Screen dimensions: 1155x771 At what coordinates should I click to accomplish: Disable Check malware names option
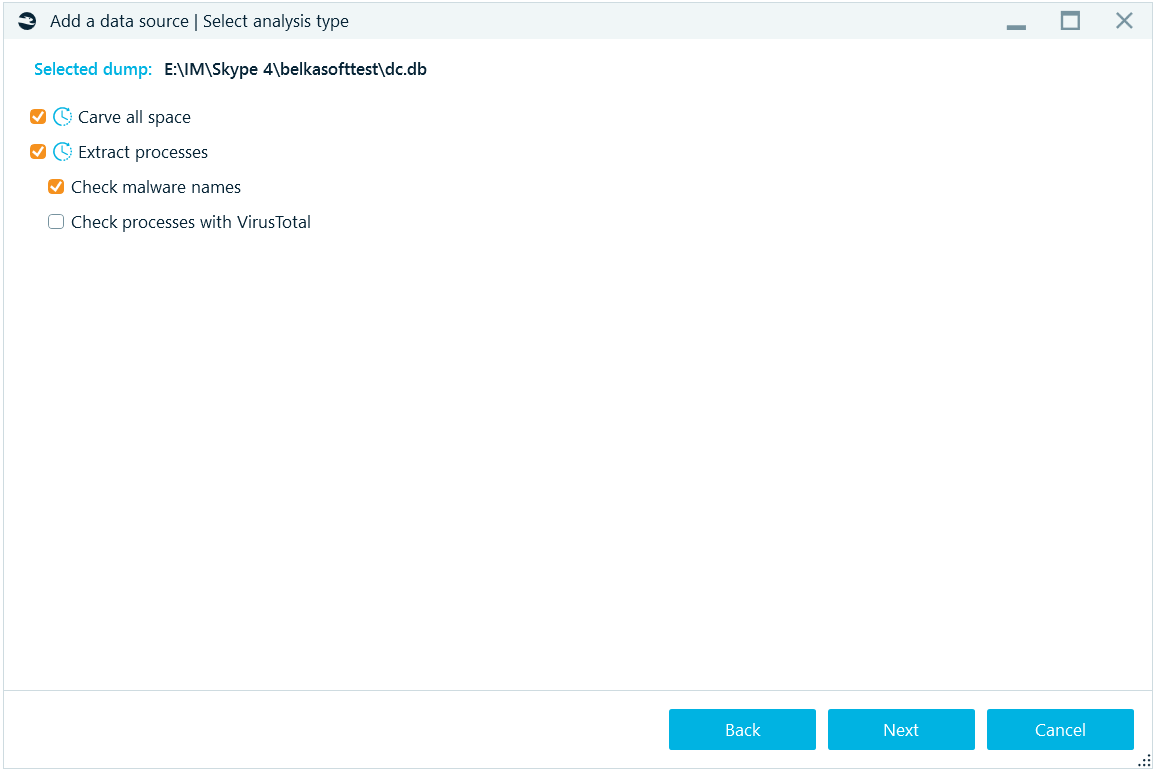click(x=56, y=187)
